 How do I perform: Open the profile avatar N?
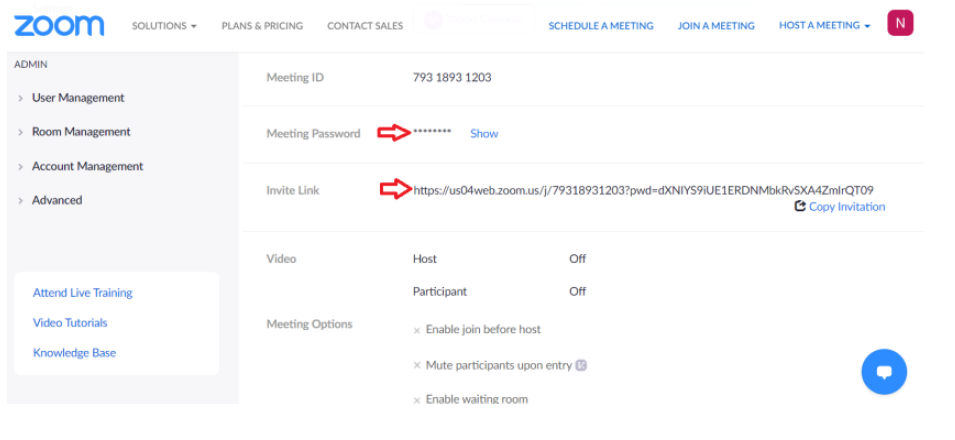coord(900,23)
